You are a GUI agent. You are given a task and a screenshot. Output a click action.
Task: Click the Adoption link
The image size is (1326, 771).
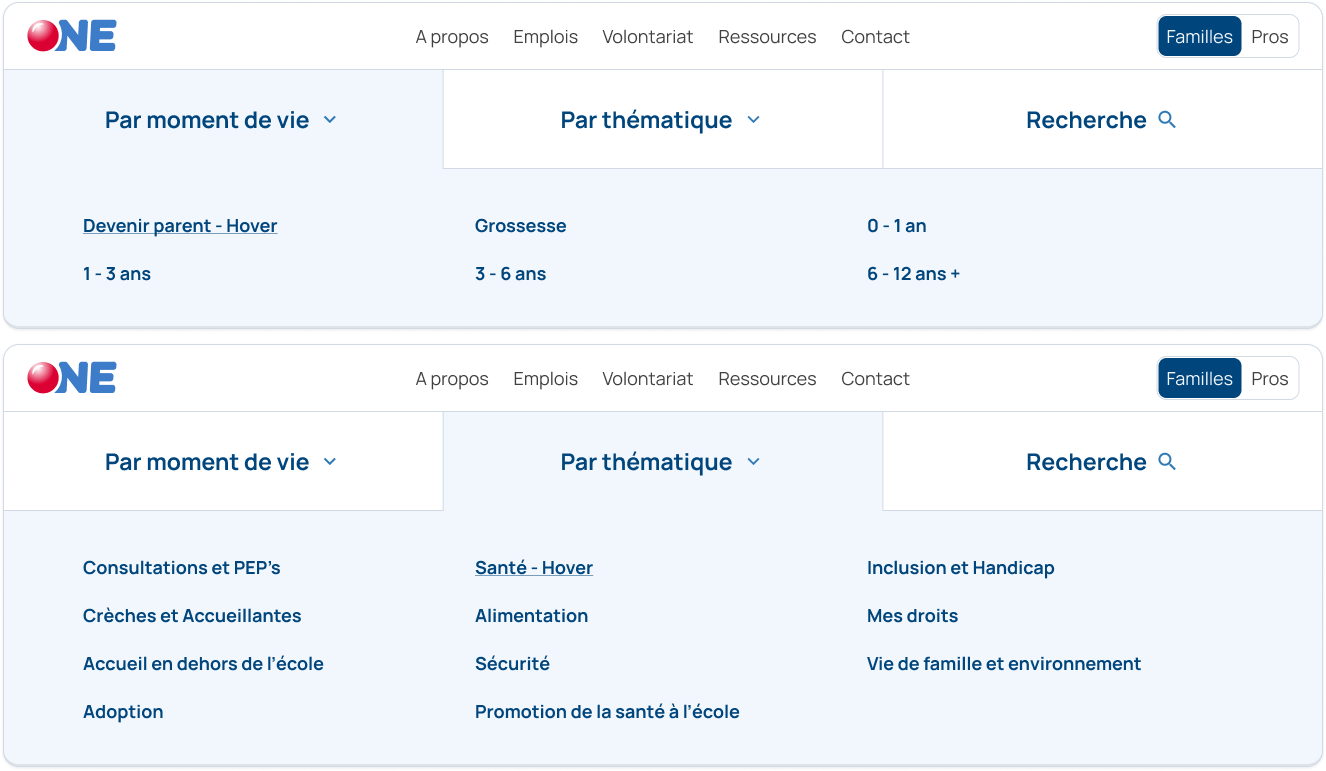click(x=123, y=711)
